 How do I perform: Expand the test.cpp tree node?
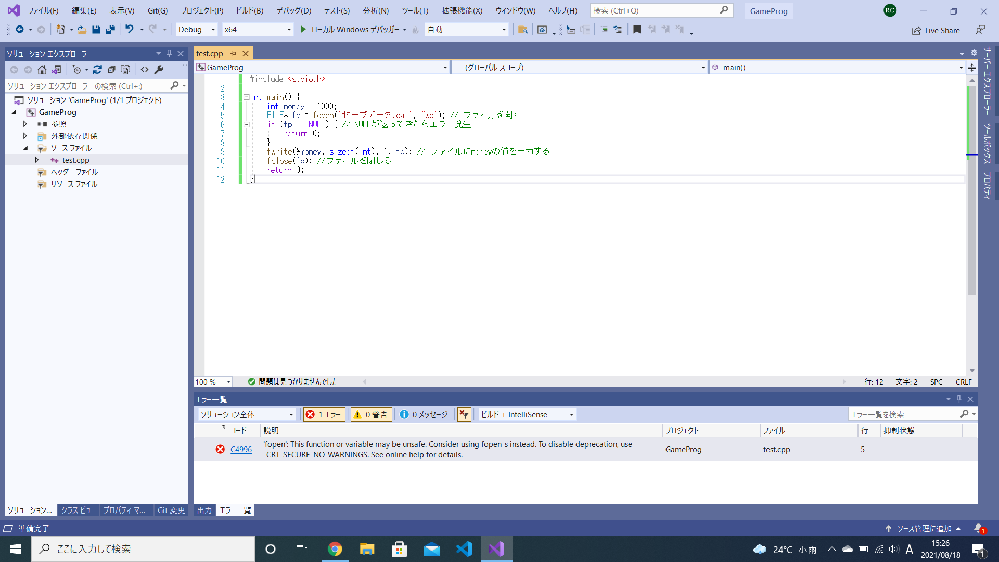37,160
